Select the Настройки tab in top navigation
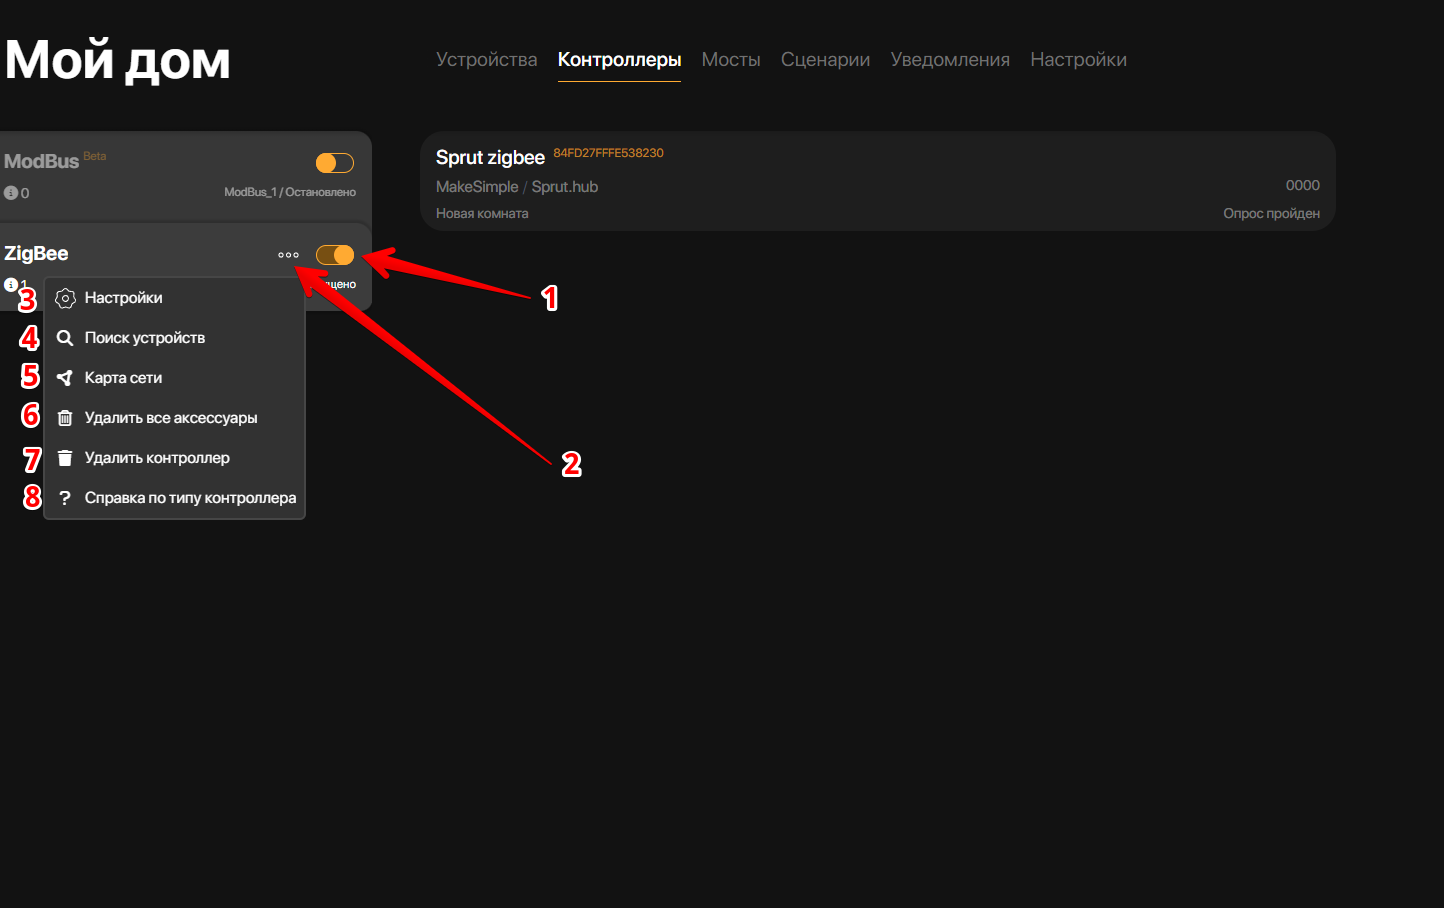The height and width of the screenshot is (908, 1444). [x=1078, y=60]
